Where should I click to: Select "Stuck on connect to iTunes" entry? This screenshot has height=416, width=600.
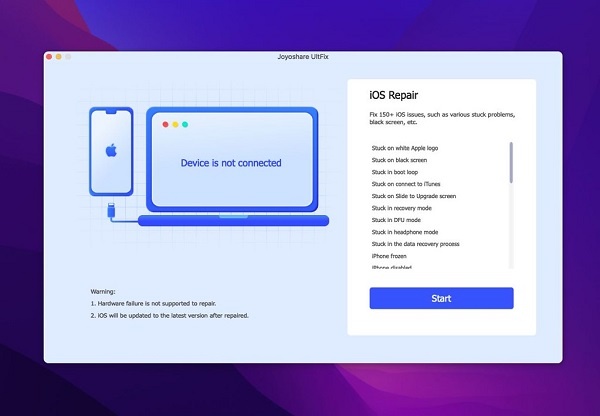[406, 184]
